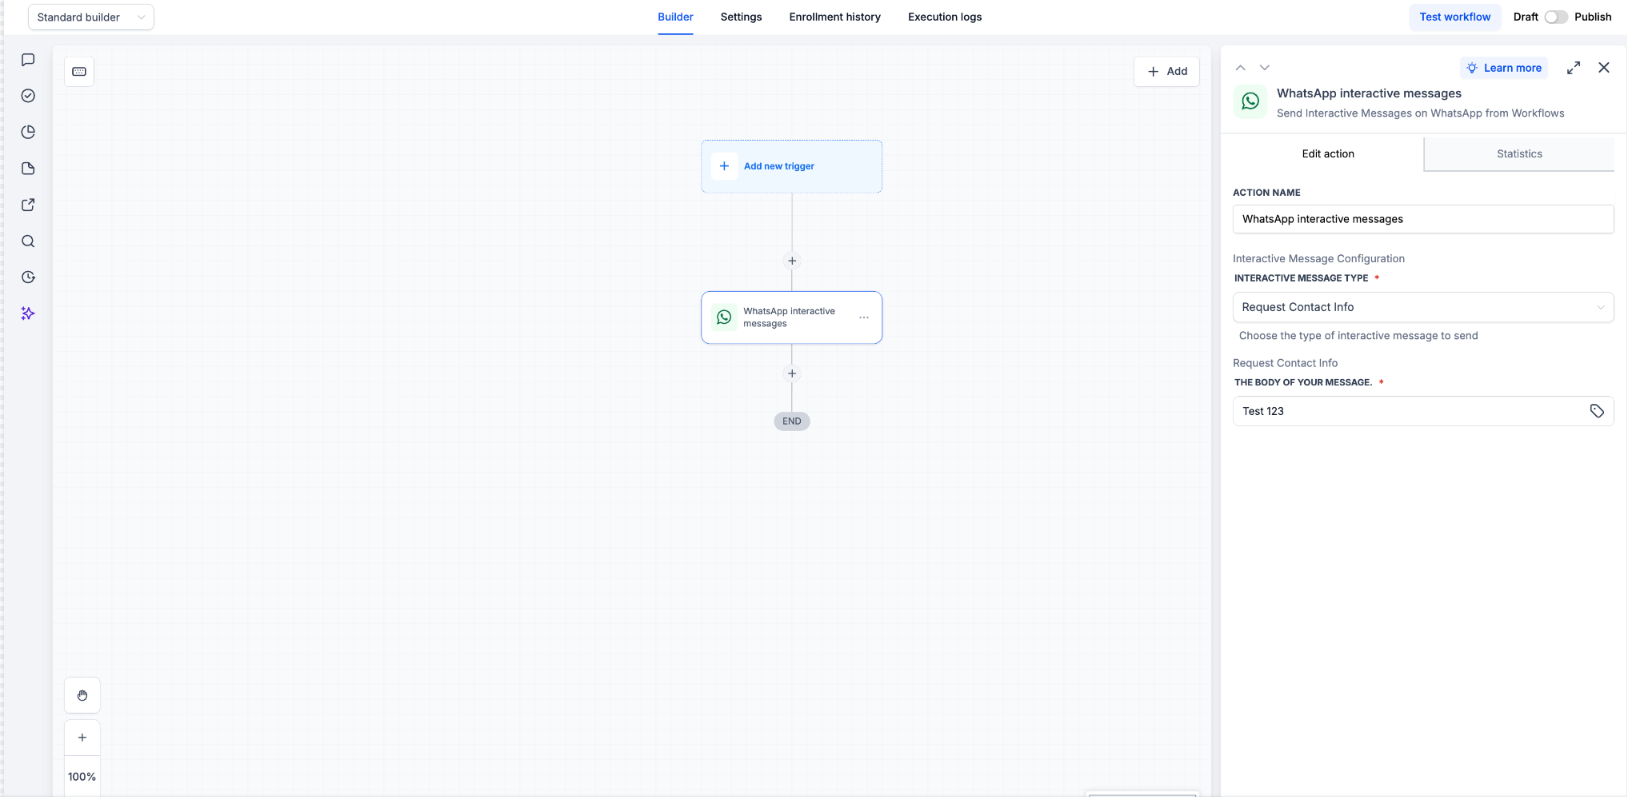Open the three-dot menu on WhatsApp node
This screenshot has width=1627, height=800.
point(864,317)
